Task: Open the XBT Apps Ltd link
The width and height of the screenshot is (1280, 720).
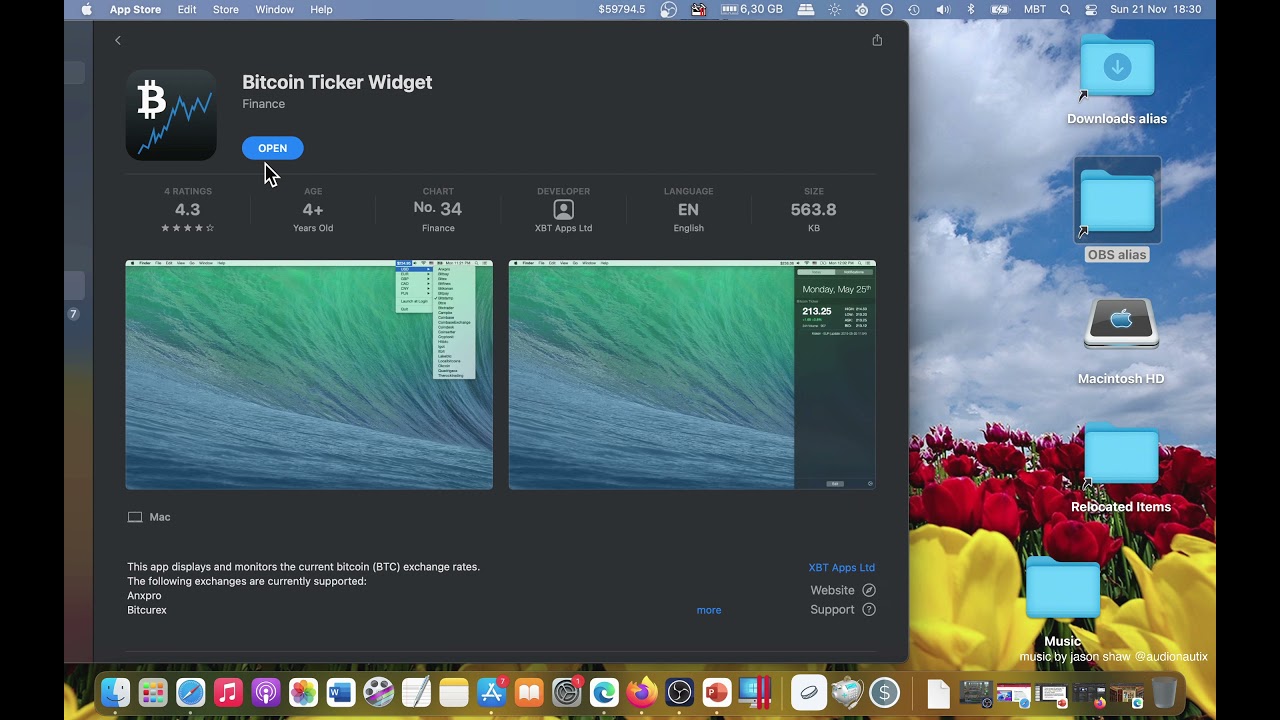Action: coord(842,568)
